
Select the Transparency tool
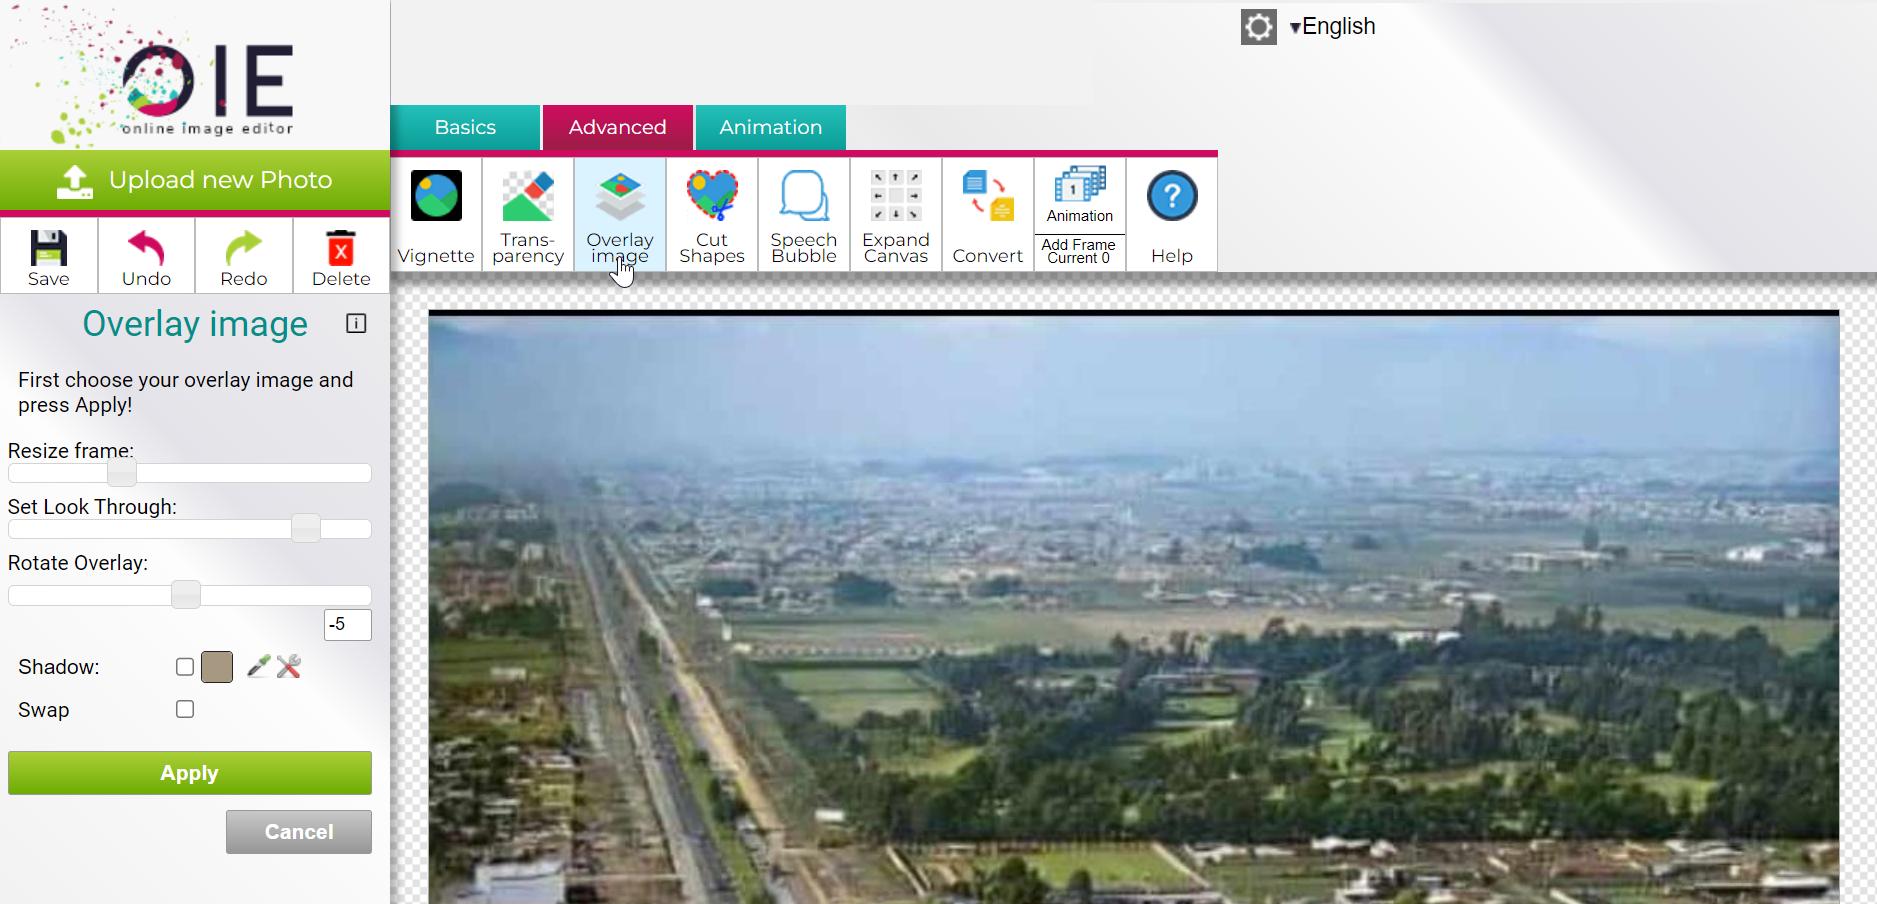tap(528, 215)
